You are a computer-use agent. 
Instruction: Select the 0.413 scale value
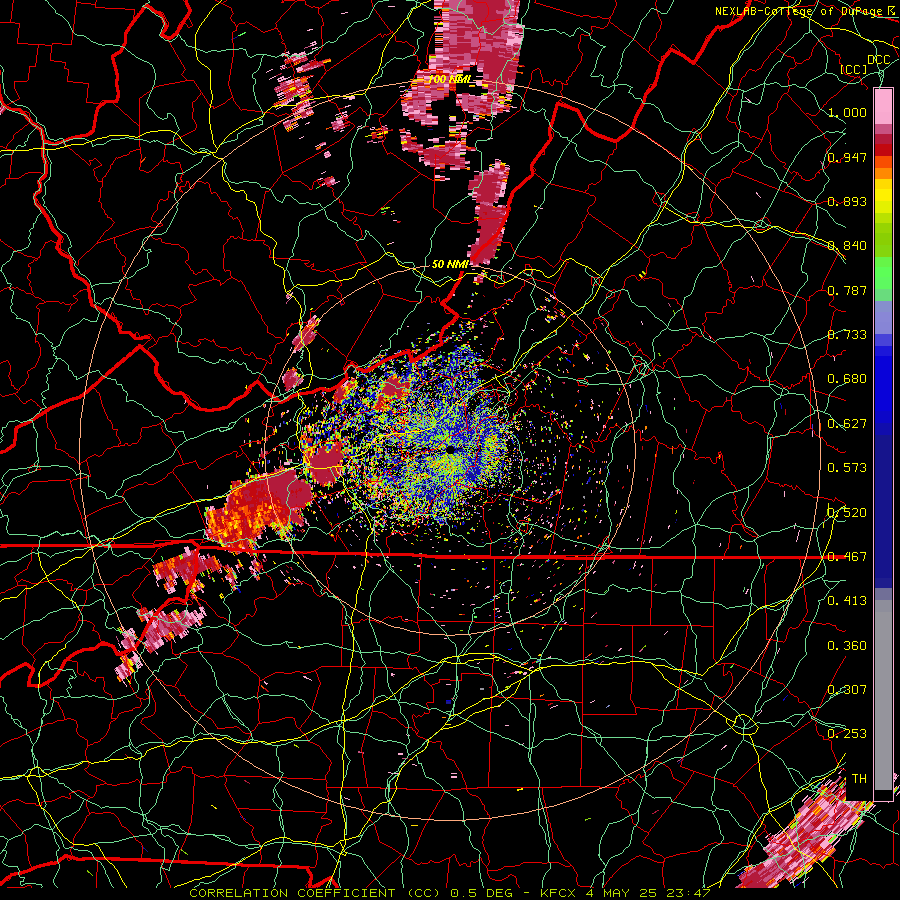click(847, 601)
